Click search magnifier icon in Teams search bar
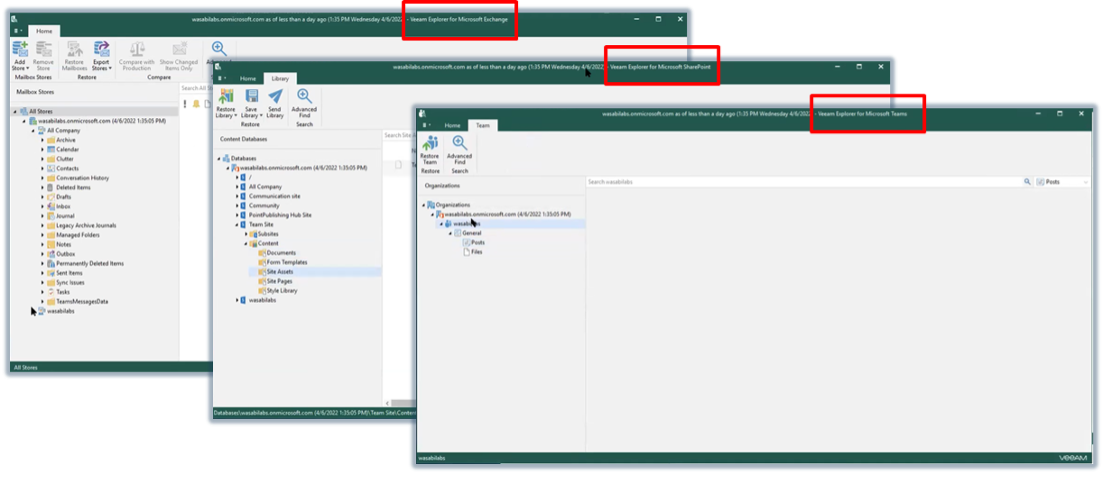The image size is (1106, 477). 1027,182
